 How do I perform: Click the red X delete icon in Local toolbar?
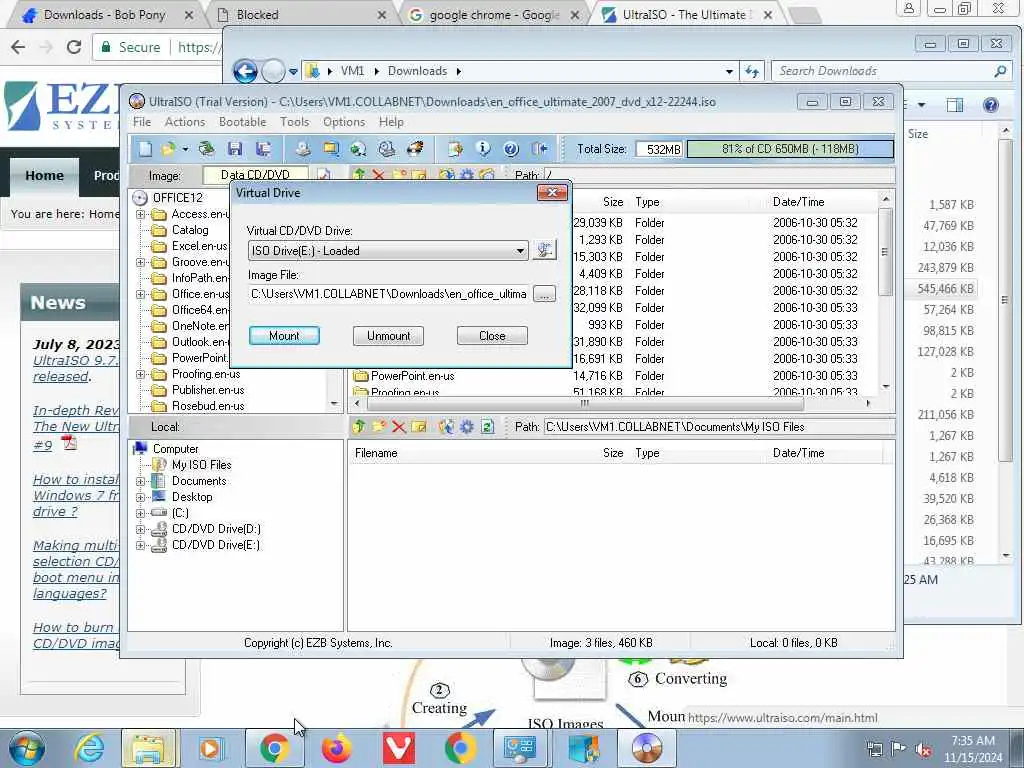point(398,427)
